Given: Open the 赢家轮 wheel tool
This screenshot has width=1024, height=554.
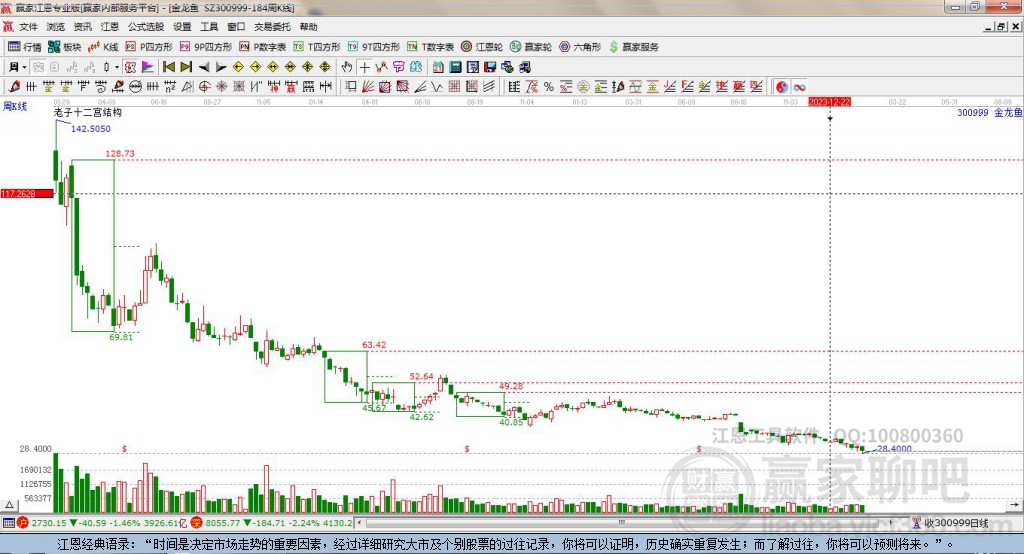Looking at the screenshot, I should click(531, 47).
